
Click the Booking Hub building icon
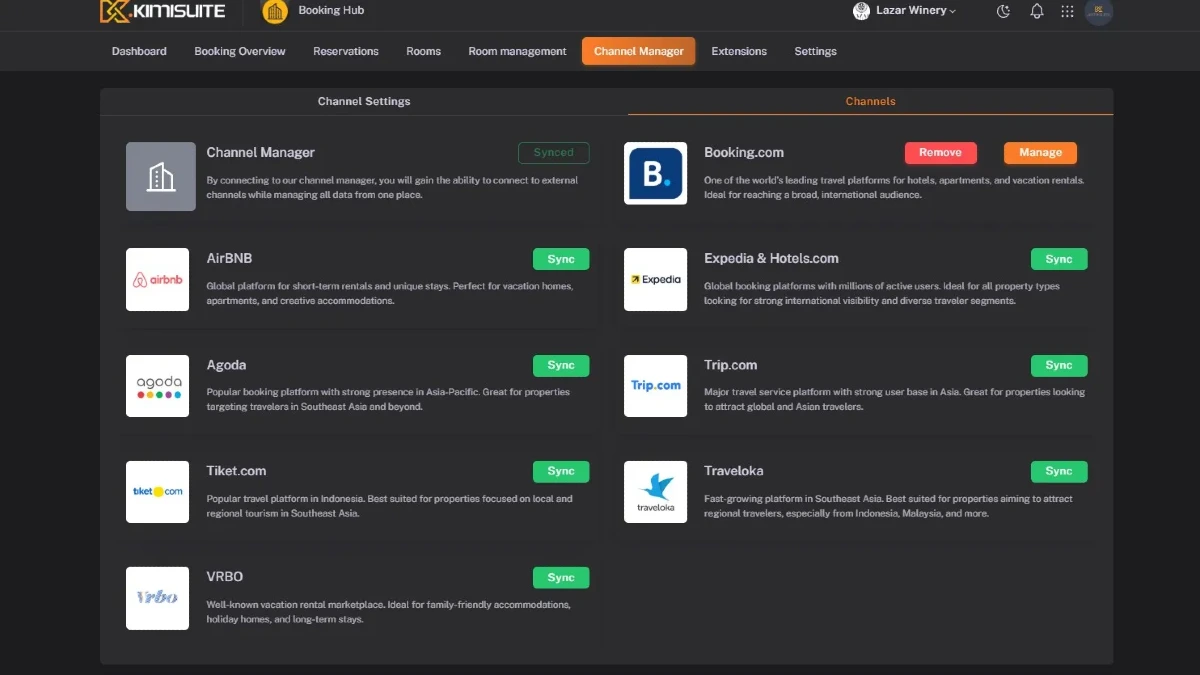pos(275,11)
